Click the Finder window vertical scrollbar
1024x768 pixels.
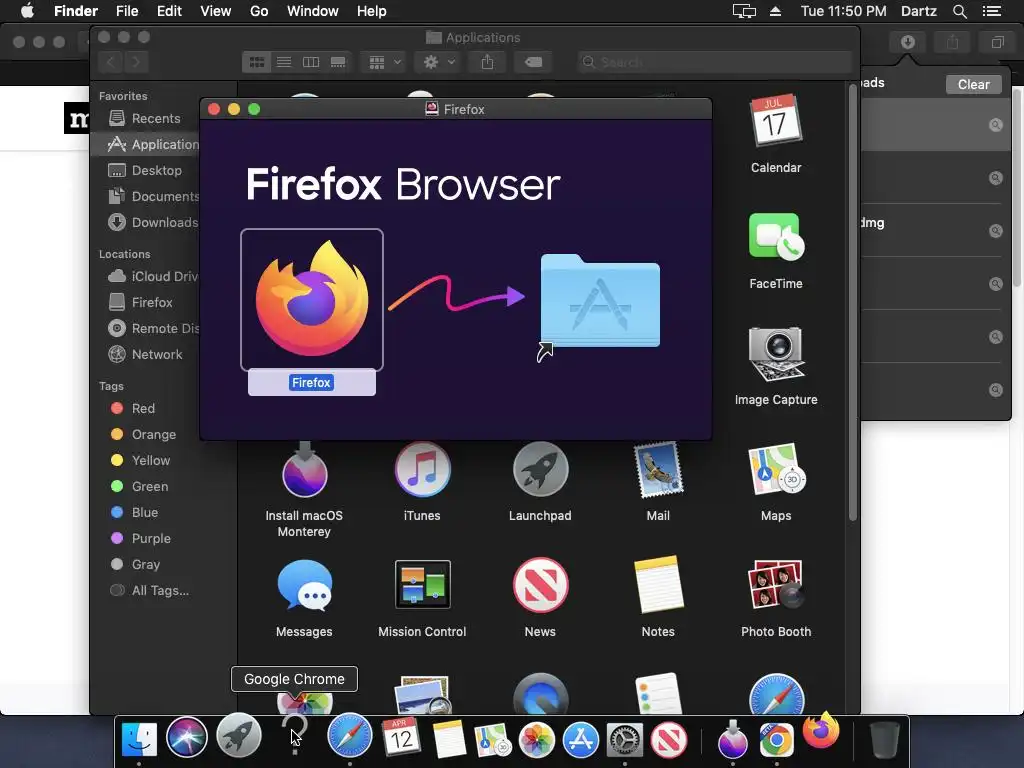pos(852,302)
